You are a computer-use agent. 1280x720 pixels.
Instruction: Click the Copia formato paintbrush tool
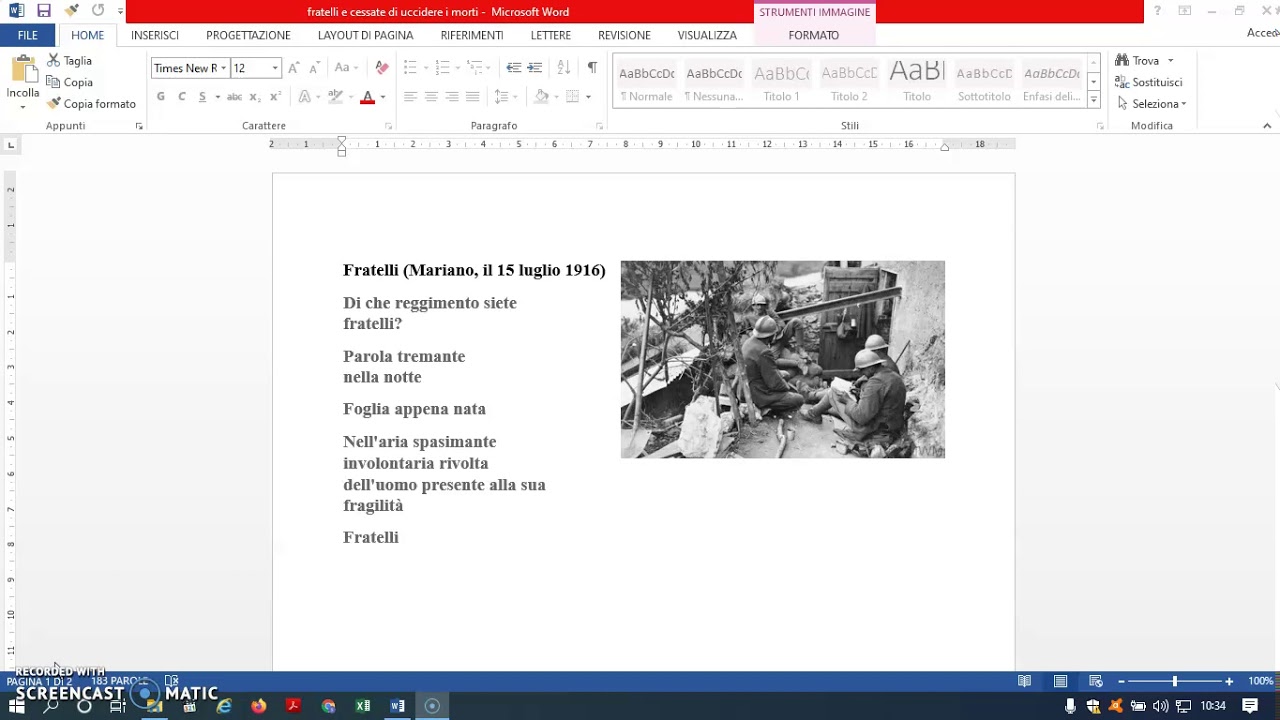(91, 104)
